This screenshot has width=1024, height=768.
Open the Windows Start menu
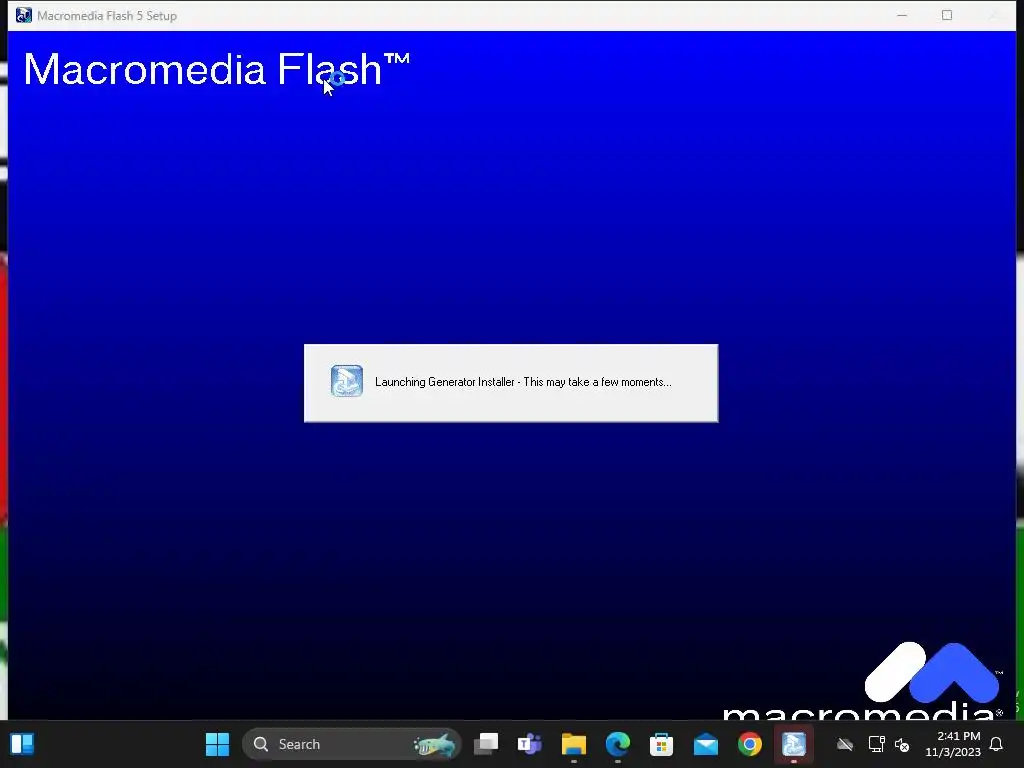click(217, 744)
